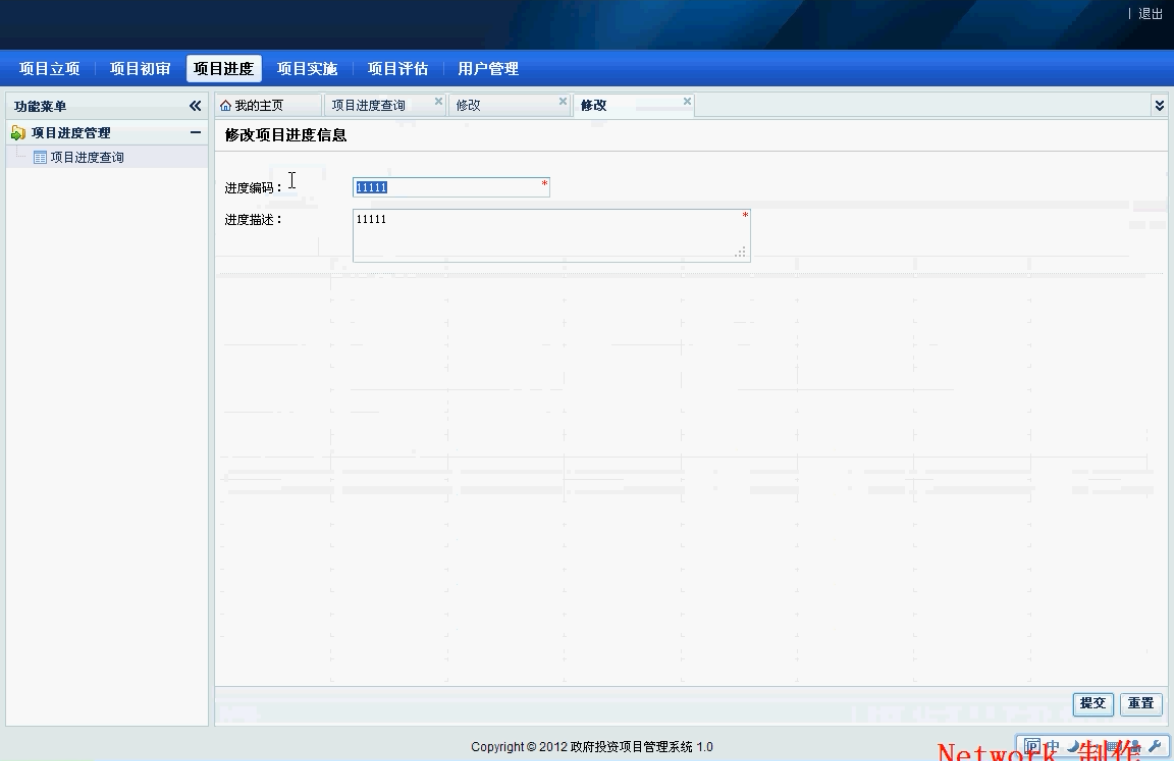Click the 进度描述： label

pos(253,219)
